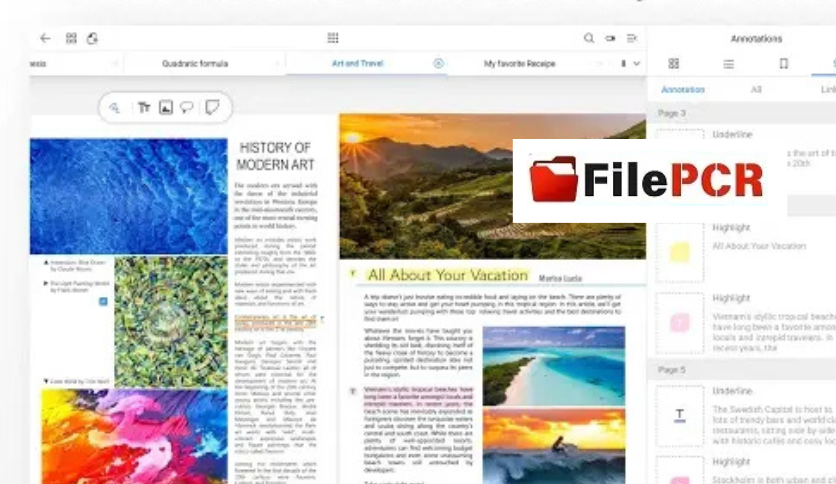Toggle the view mode switch icon near search
This screenshot has height=484, width=836.
610,38
